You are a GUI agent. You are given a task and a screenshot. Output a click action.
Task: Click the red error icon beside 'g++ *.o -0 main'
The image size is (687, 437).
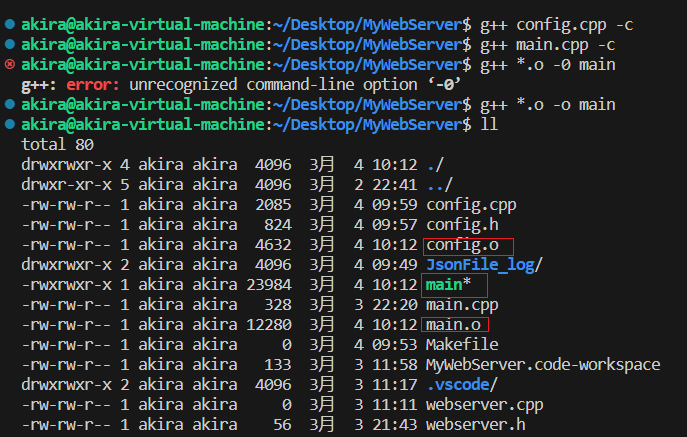[x=9, y=64]
